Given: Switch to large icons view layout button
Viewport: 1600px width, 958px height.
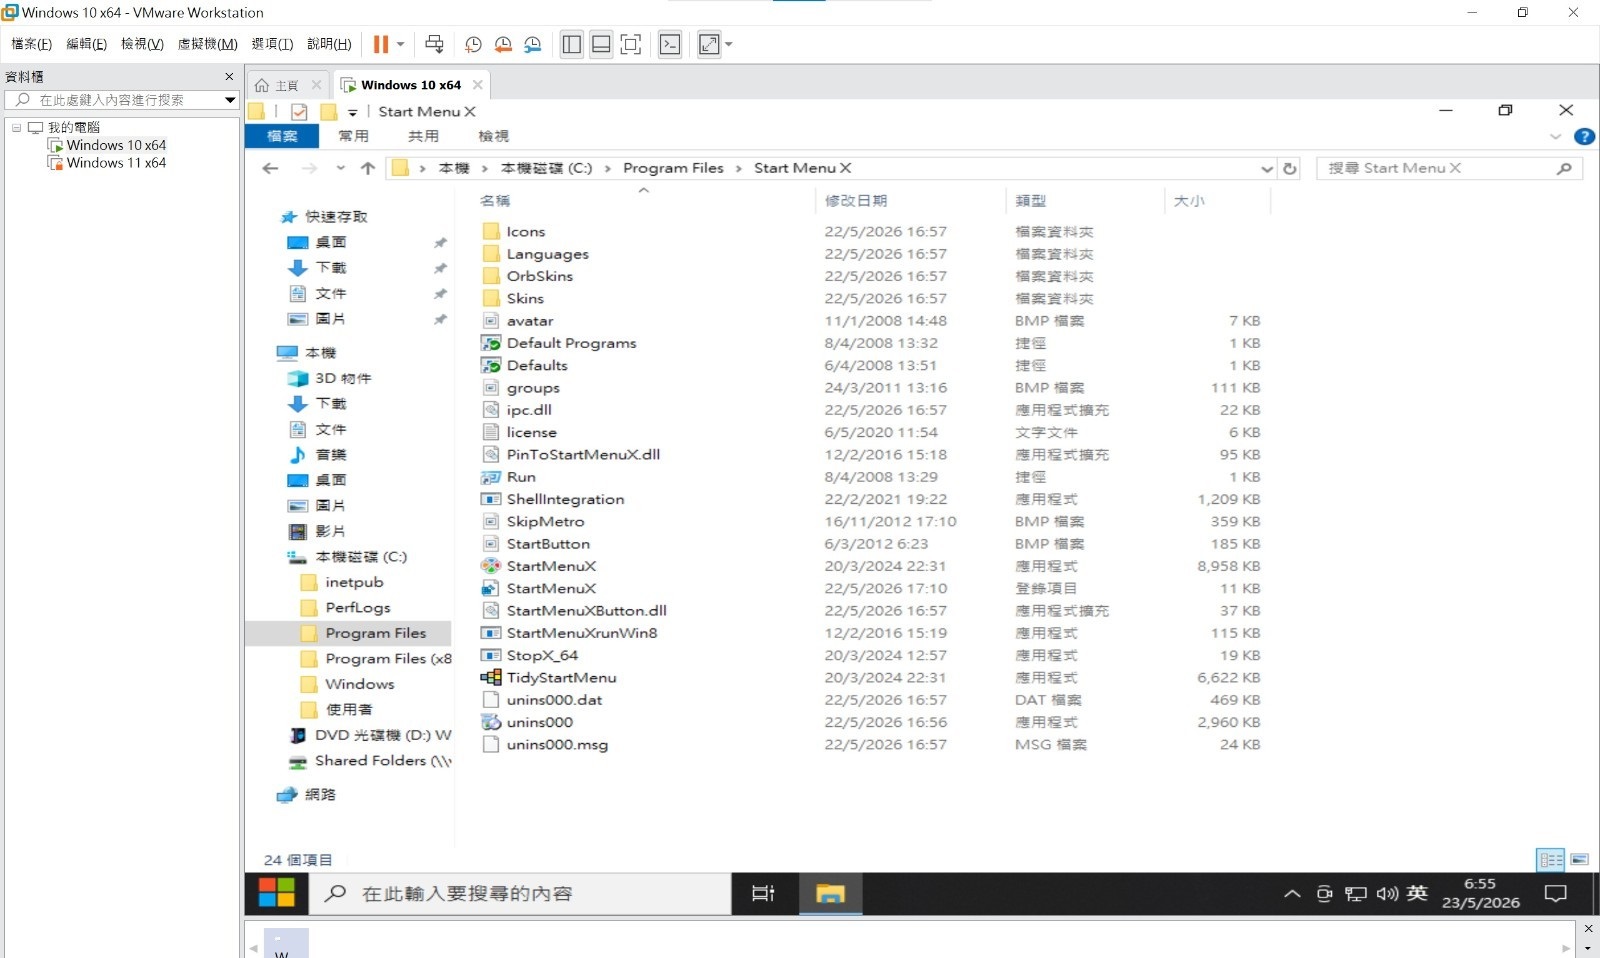Looking at the screenshot, I should [1580, 860].
